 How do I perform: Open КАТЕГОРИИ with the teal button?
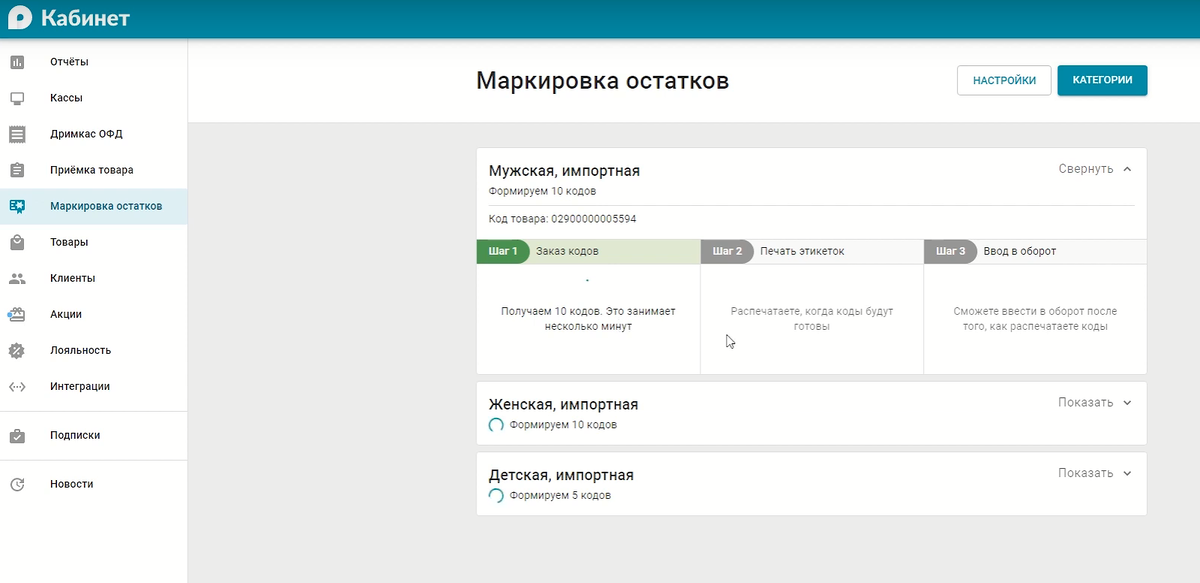click(1102, 80)
